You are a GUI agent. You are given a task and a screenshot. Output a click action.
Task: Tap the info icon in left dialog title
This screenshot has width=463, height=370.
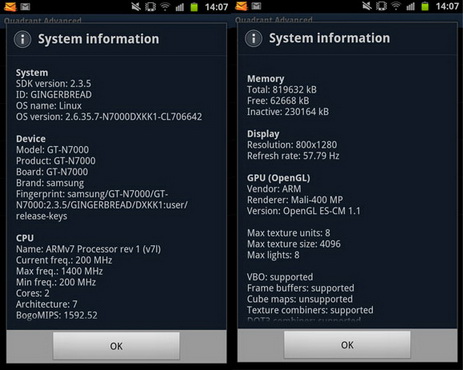(x=23, y=39)
